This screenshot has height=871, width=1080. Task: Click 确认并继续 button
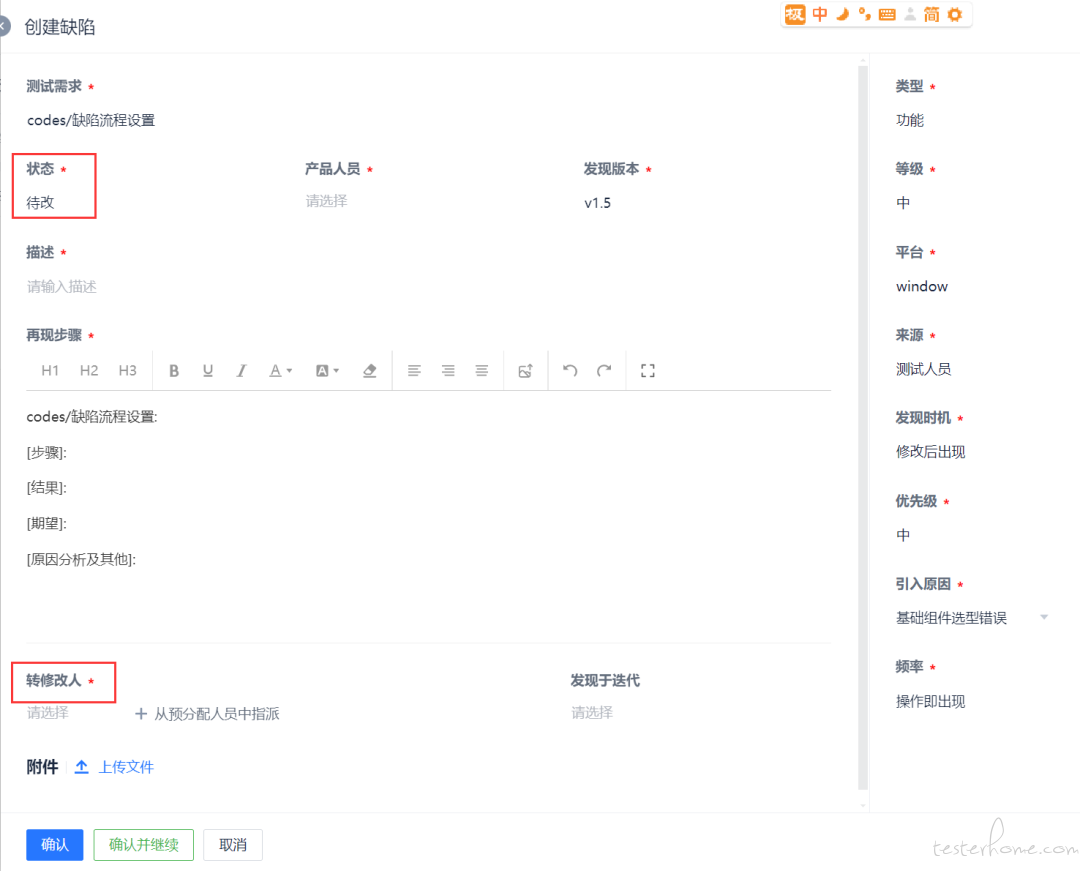(x=144, y=845)
